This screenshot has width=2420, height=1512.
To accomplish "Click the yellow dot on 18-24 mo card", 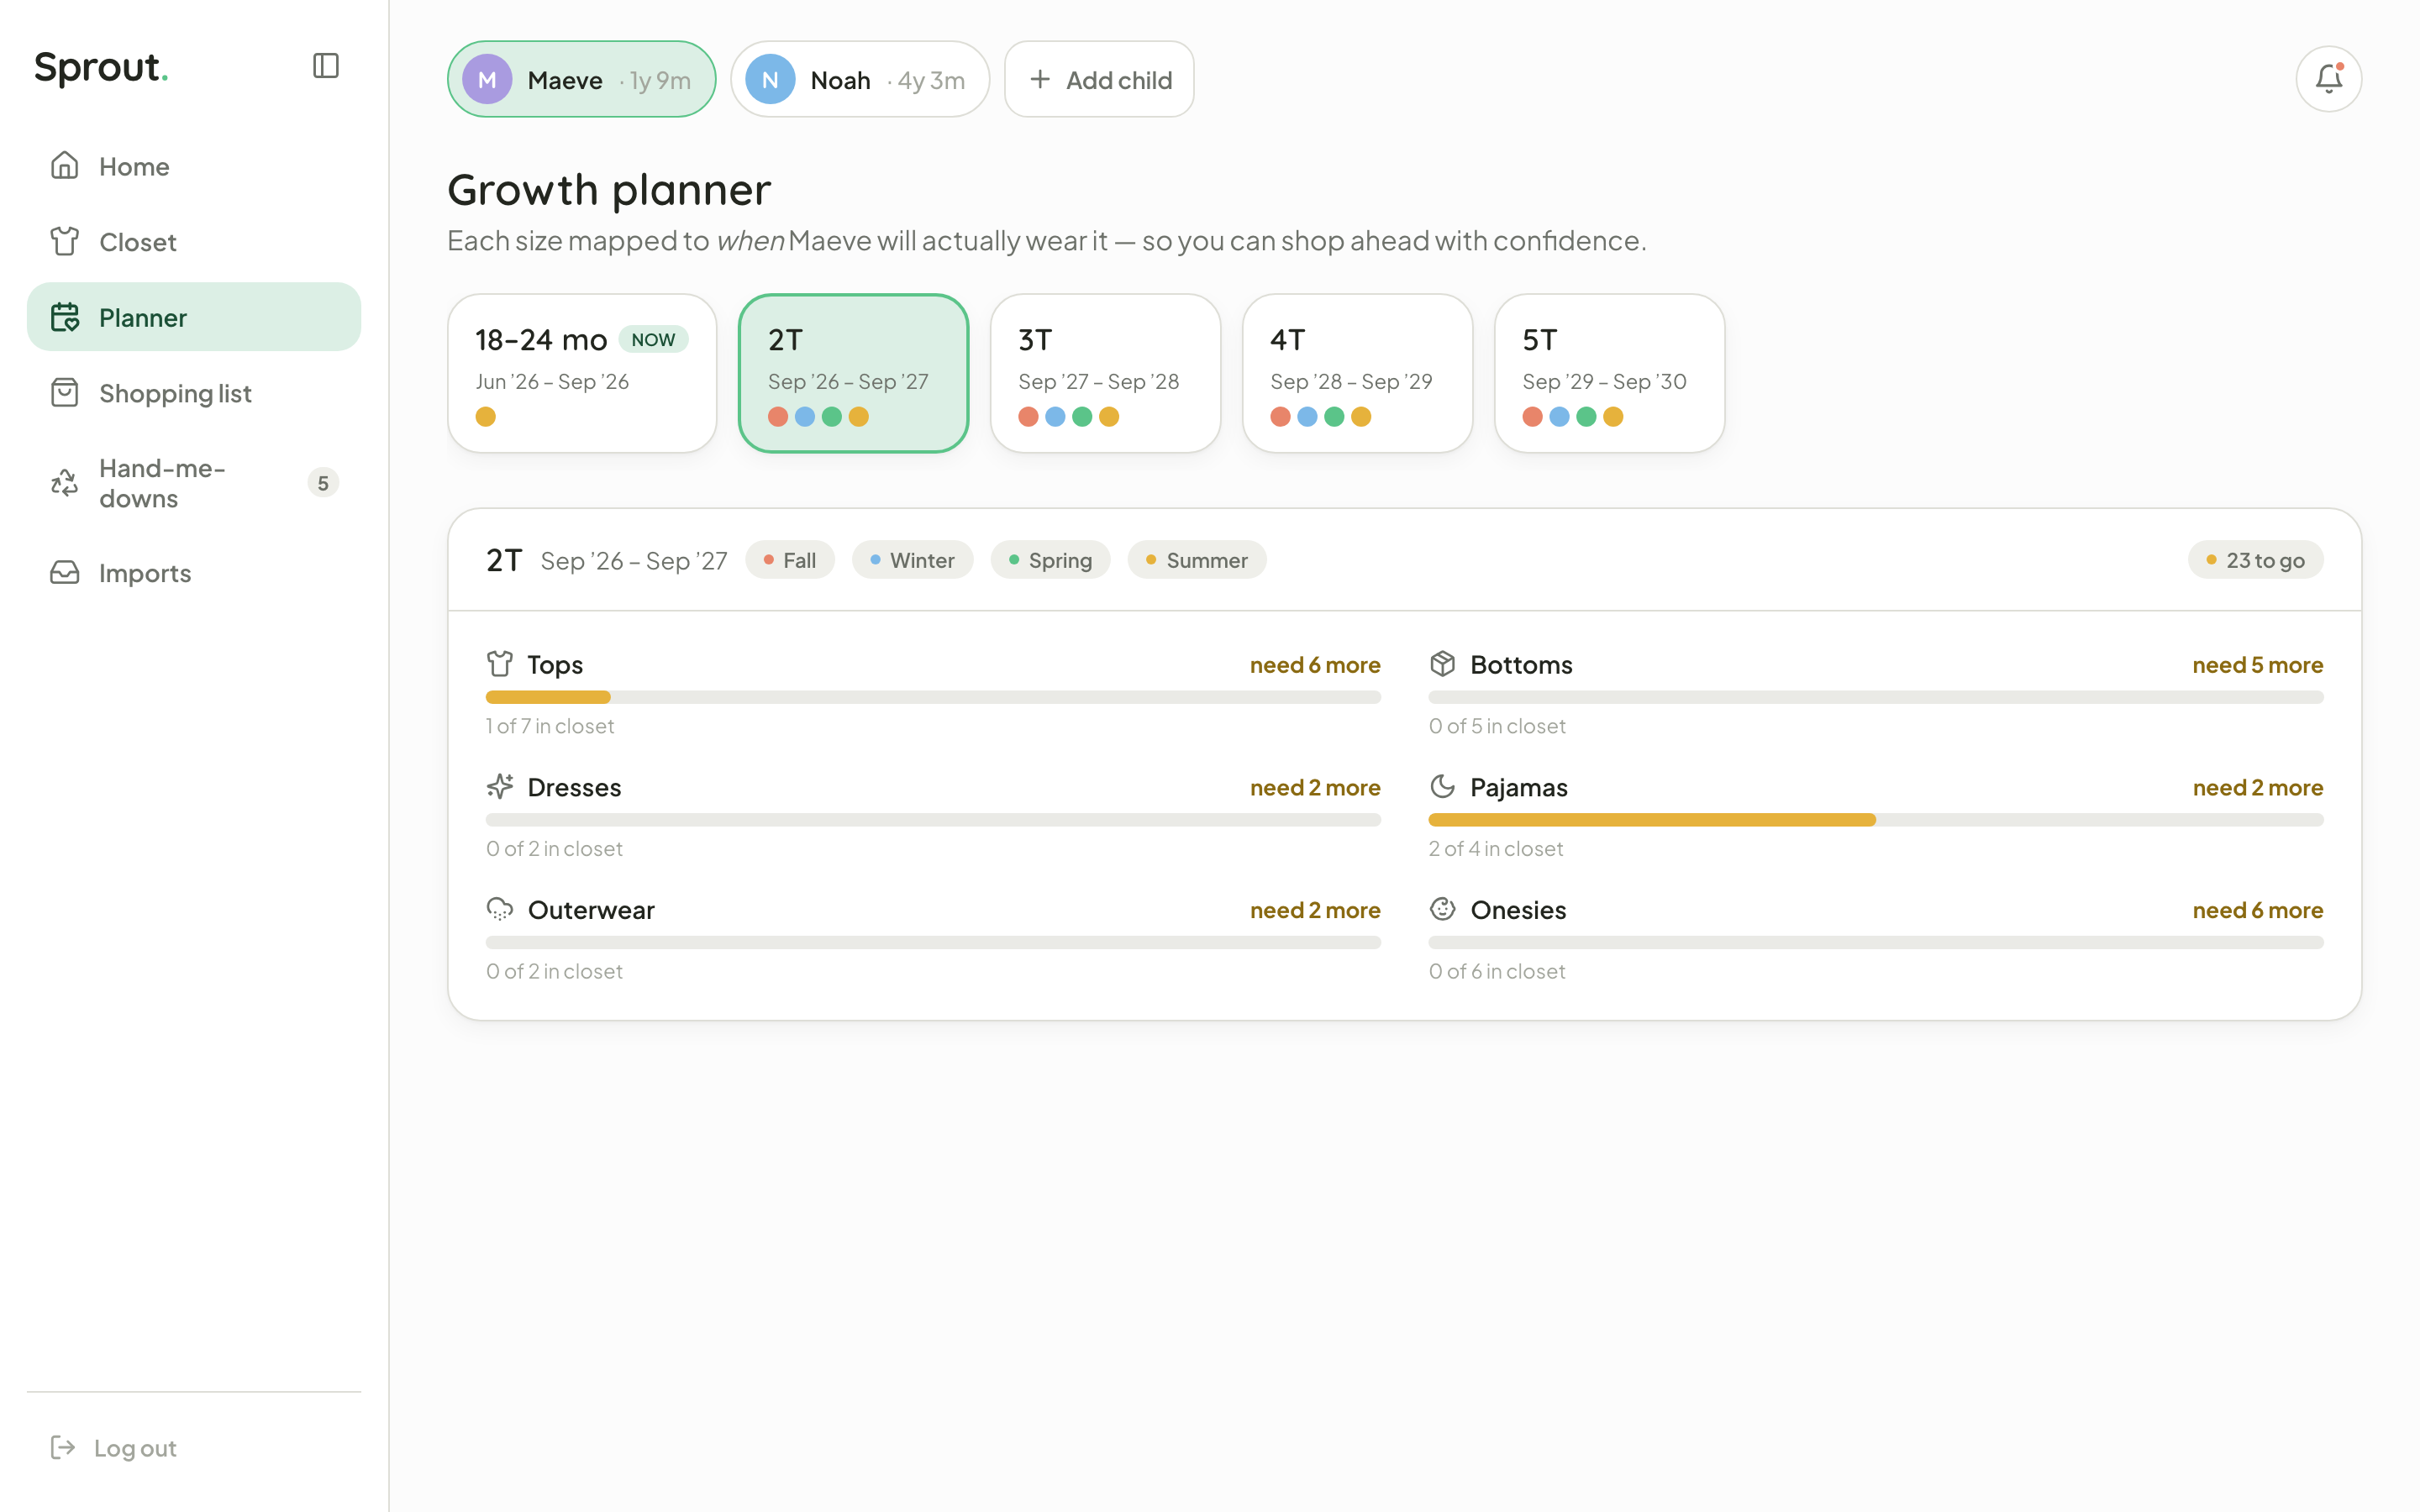I will (x=486, y=417).
